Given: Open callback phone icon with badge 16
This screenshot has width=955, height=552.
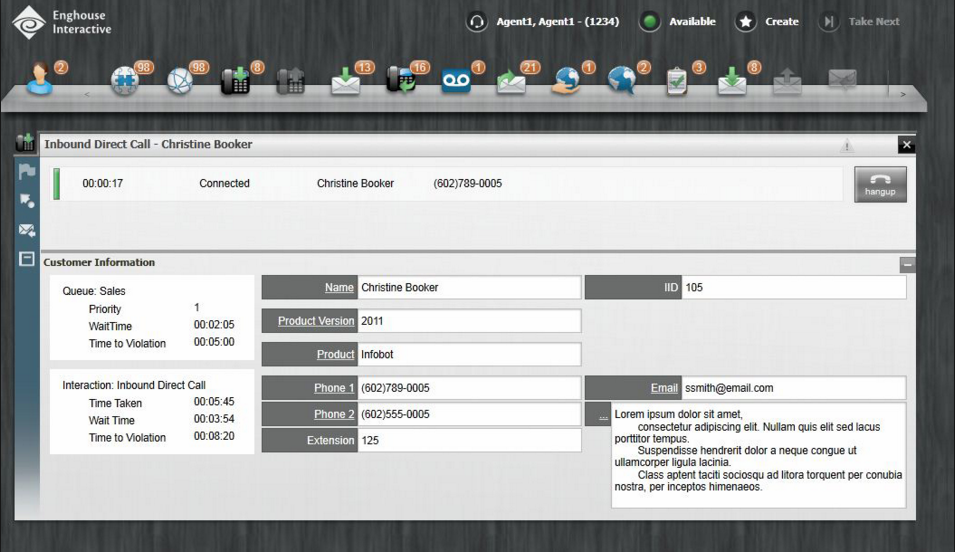Looking at the screenshot, I should click(401, 80).
